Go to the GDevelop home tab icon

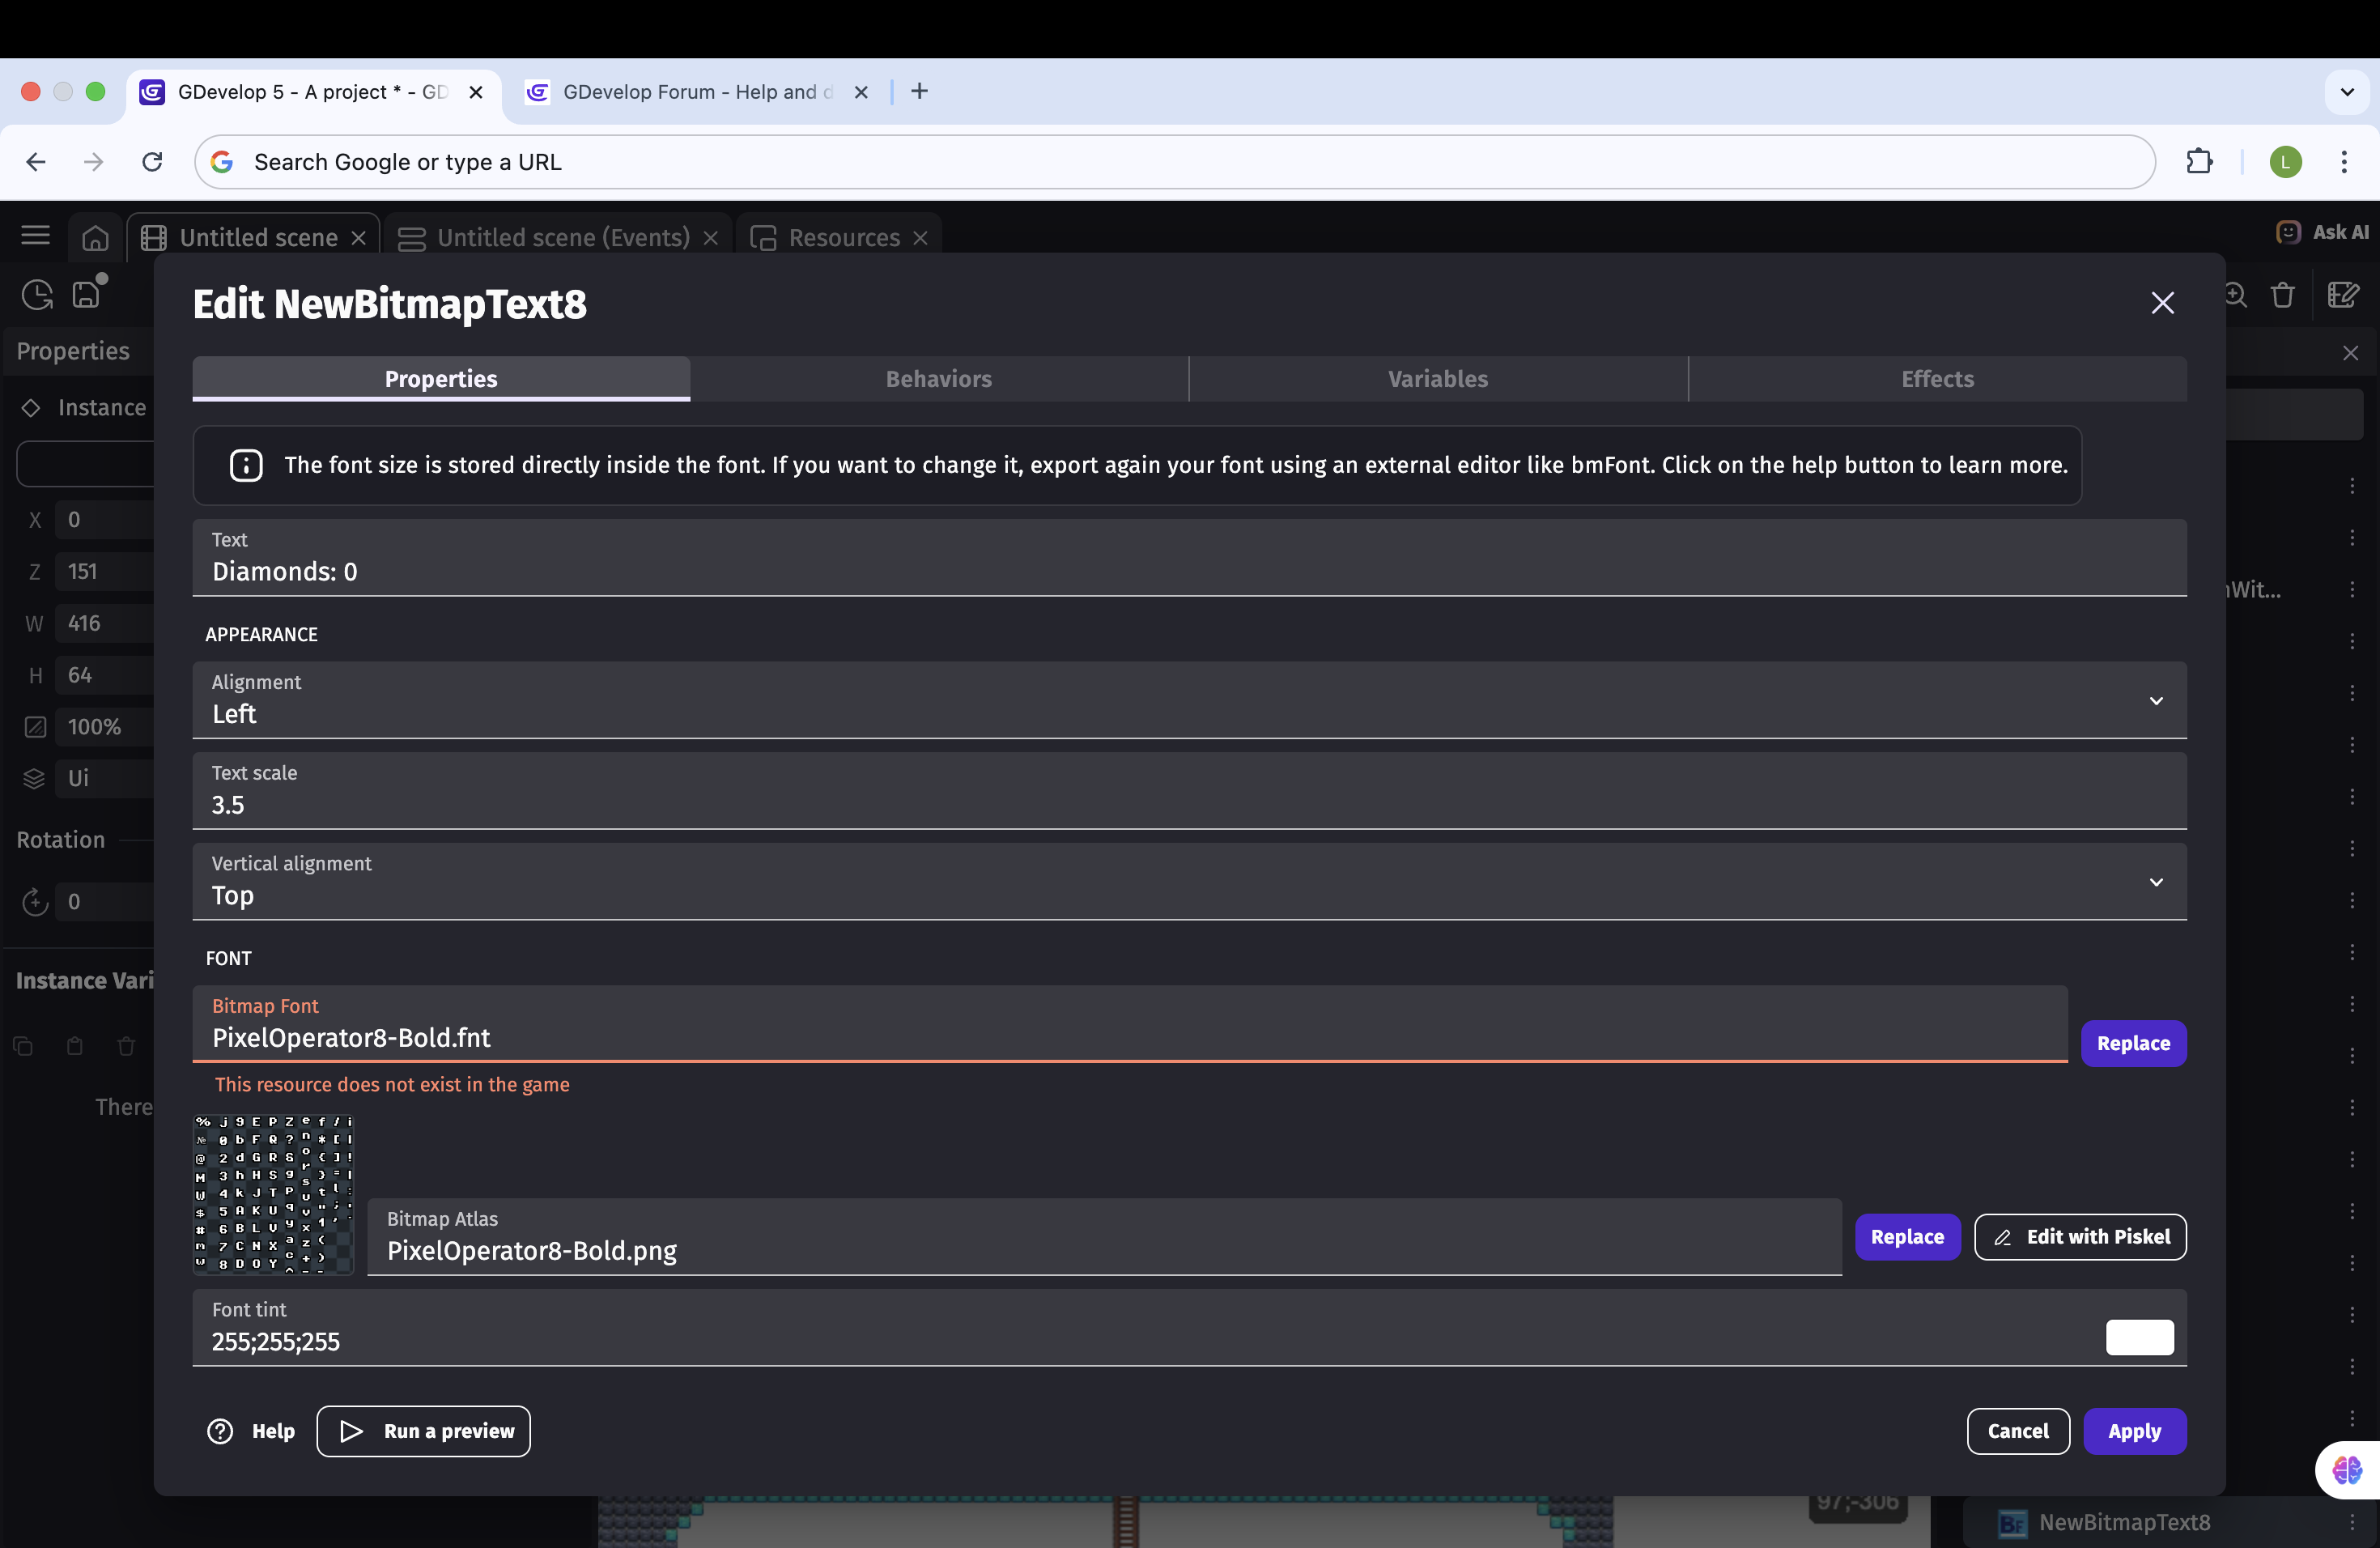coord(95,237)
